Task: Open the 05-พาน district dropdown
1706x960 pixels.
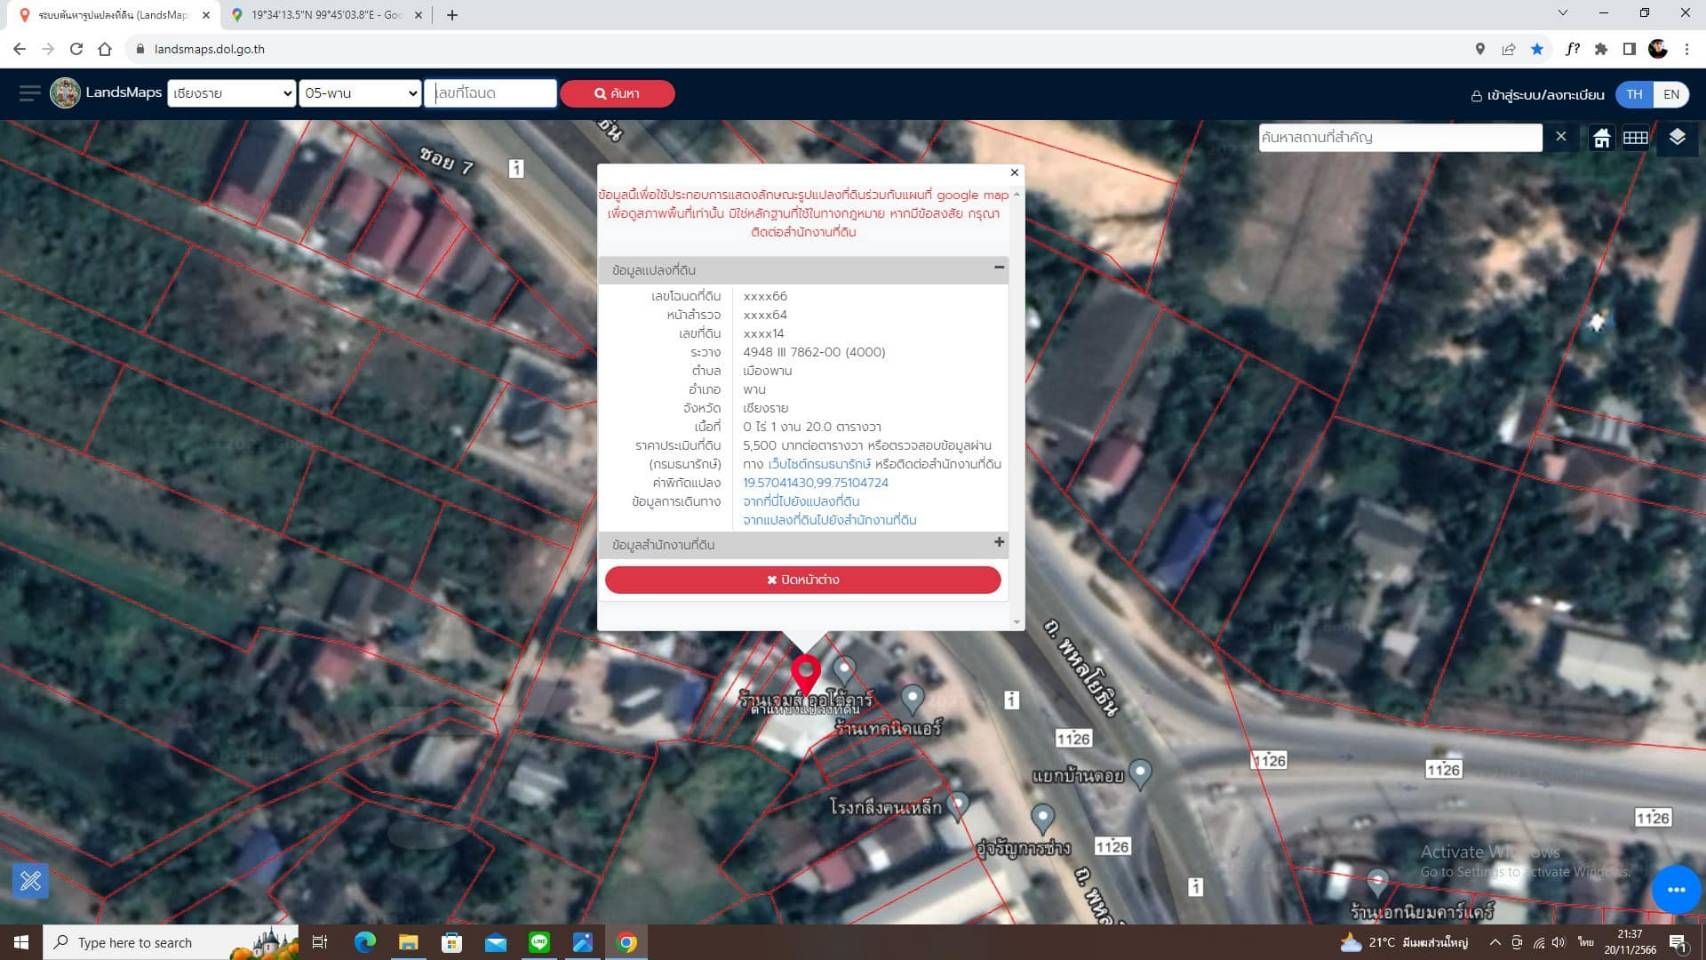Action: (x=360, y=93)
